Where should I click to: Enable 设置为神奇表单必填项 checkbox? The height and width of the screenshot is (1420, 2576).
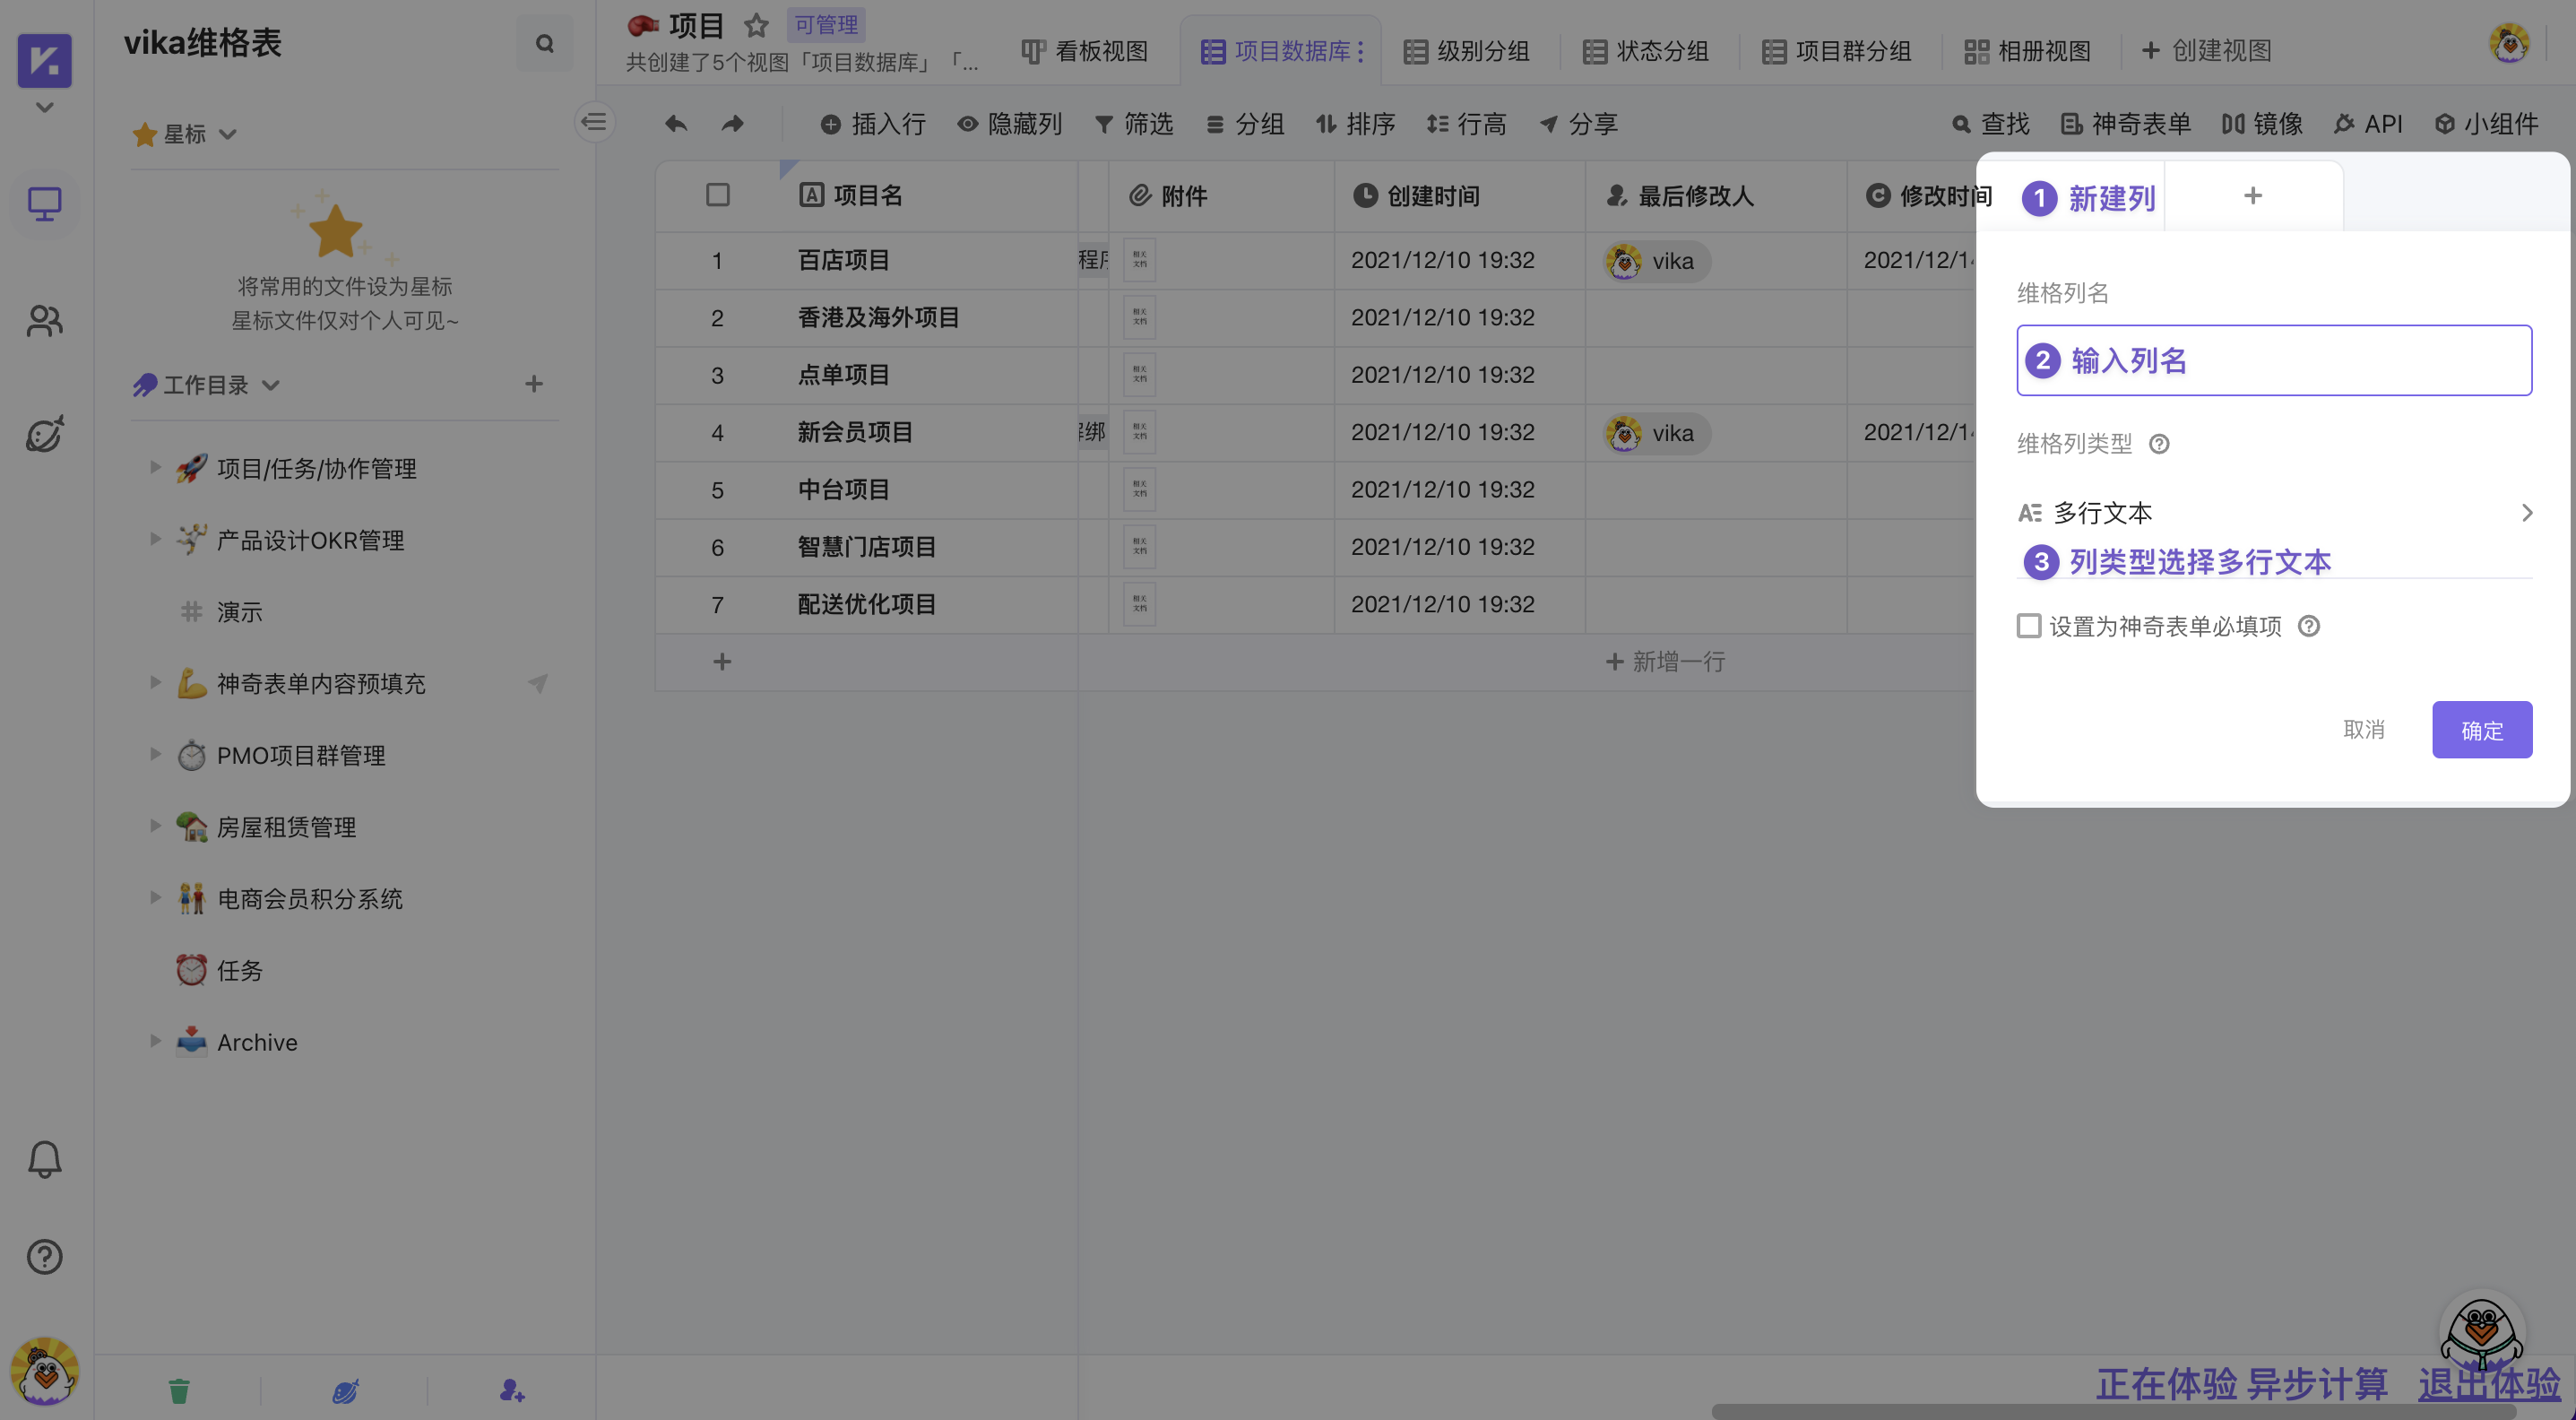[2029, 625]
